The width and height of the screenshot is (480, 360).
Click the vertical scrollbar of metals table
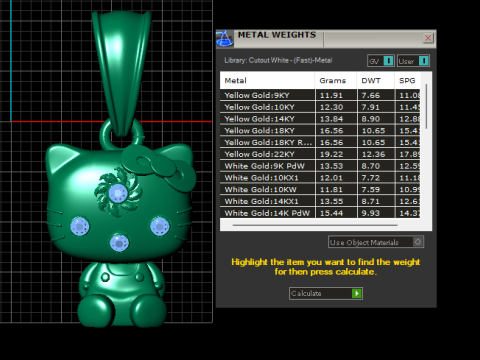[426, 107]
